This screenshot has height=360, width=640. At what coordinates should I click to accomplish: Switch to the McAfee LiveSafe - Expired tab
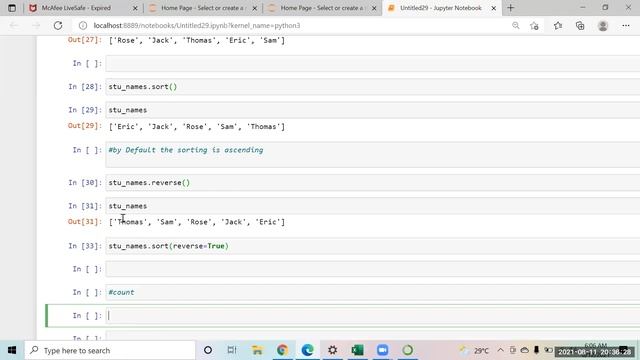[83, 8]
